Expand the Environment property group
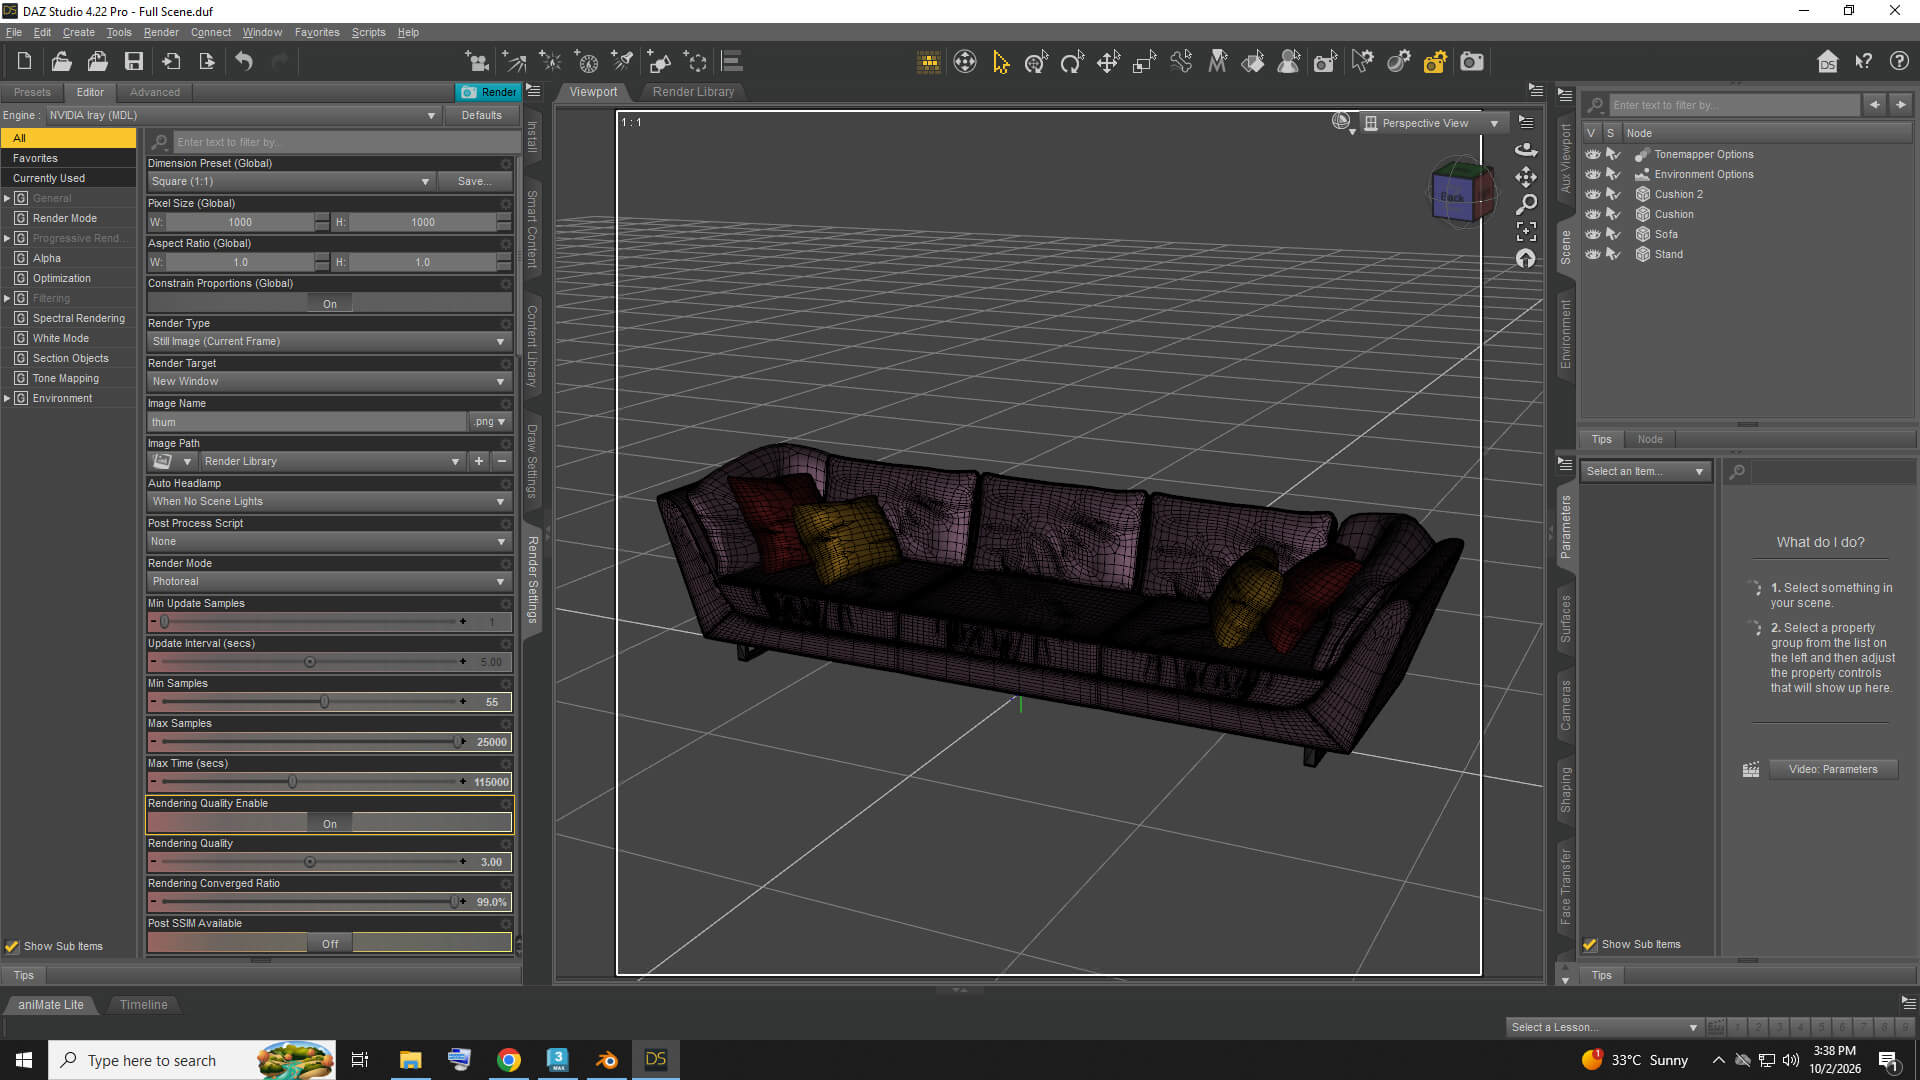This screenshot has height=1080, width=1920. pos(7,398)
